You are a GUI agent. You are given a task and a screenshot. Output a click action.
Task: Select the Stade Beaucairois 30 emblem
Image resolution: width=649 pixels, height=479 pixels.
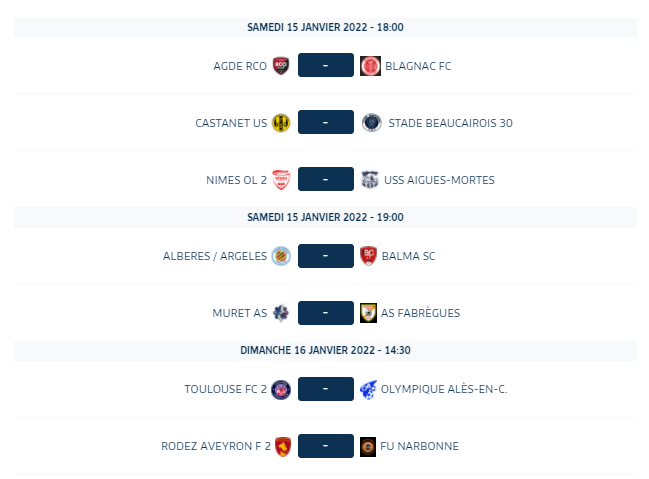[x=371, y=123]
